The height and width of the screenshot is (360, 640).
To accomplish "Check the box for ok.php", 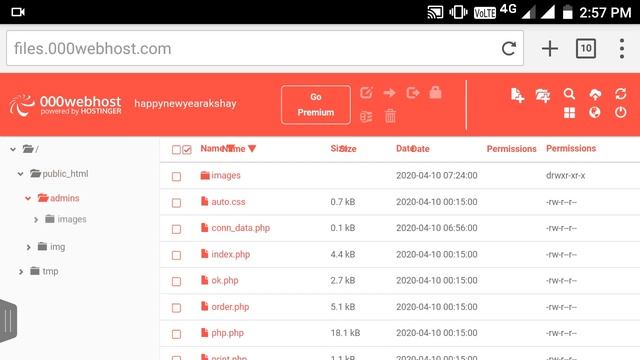I will pos(176,281).
